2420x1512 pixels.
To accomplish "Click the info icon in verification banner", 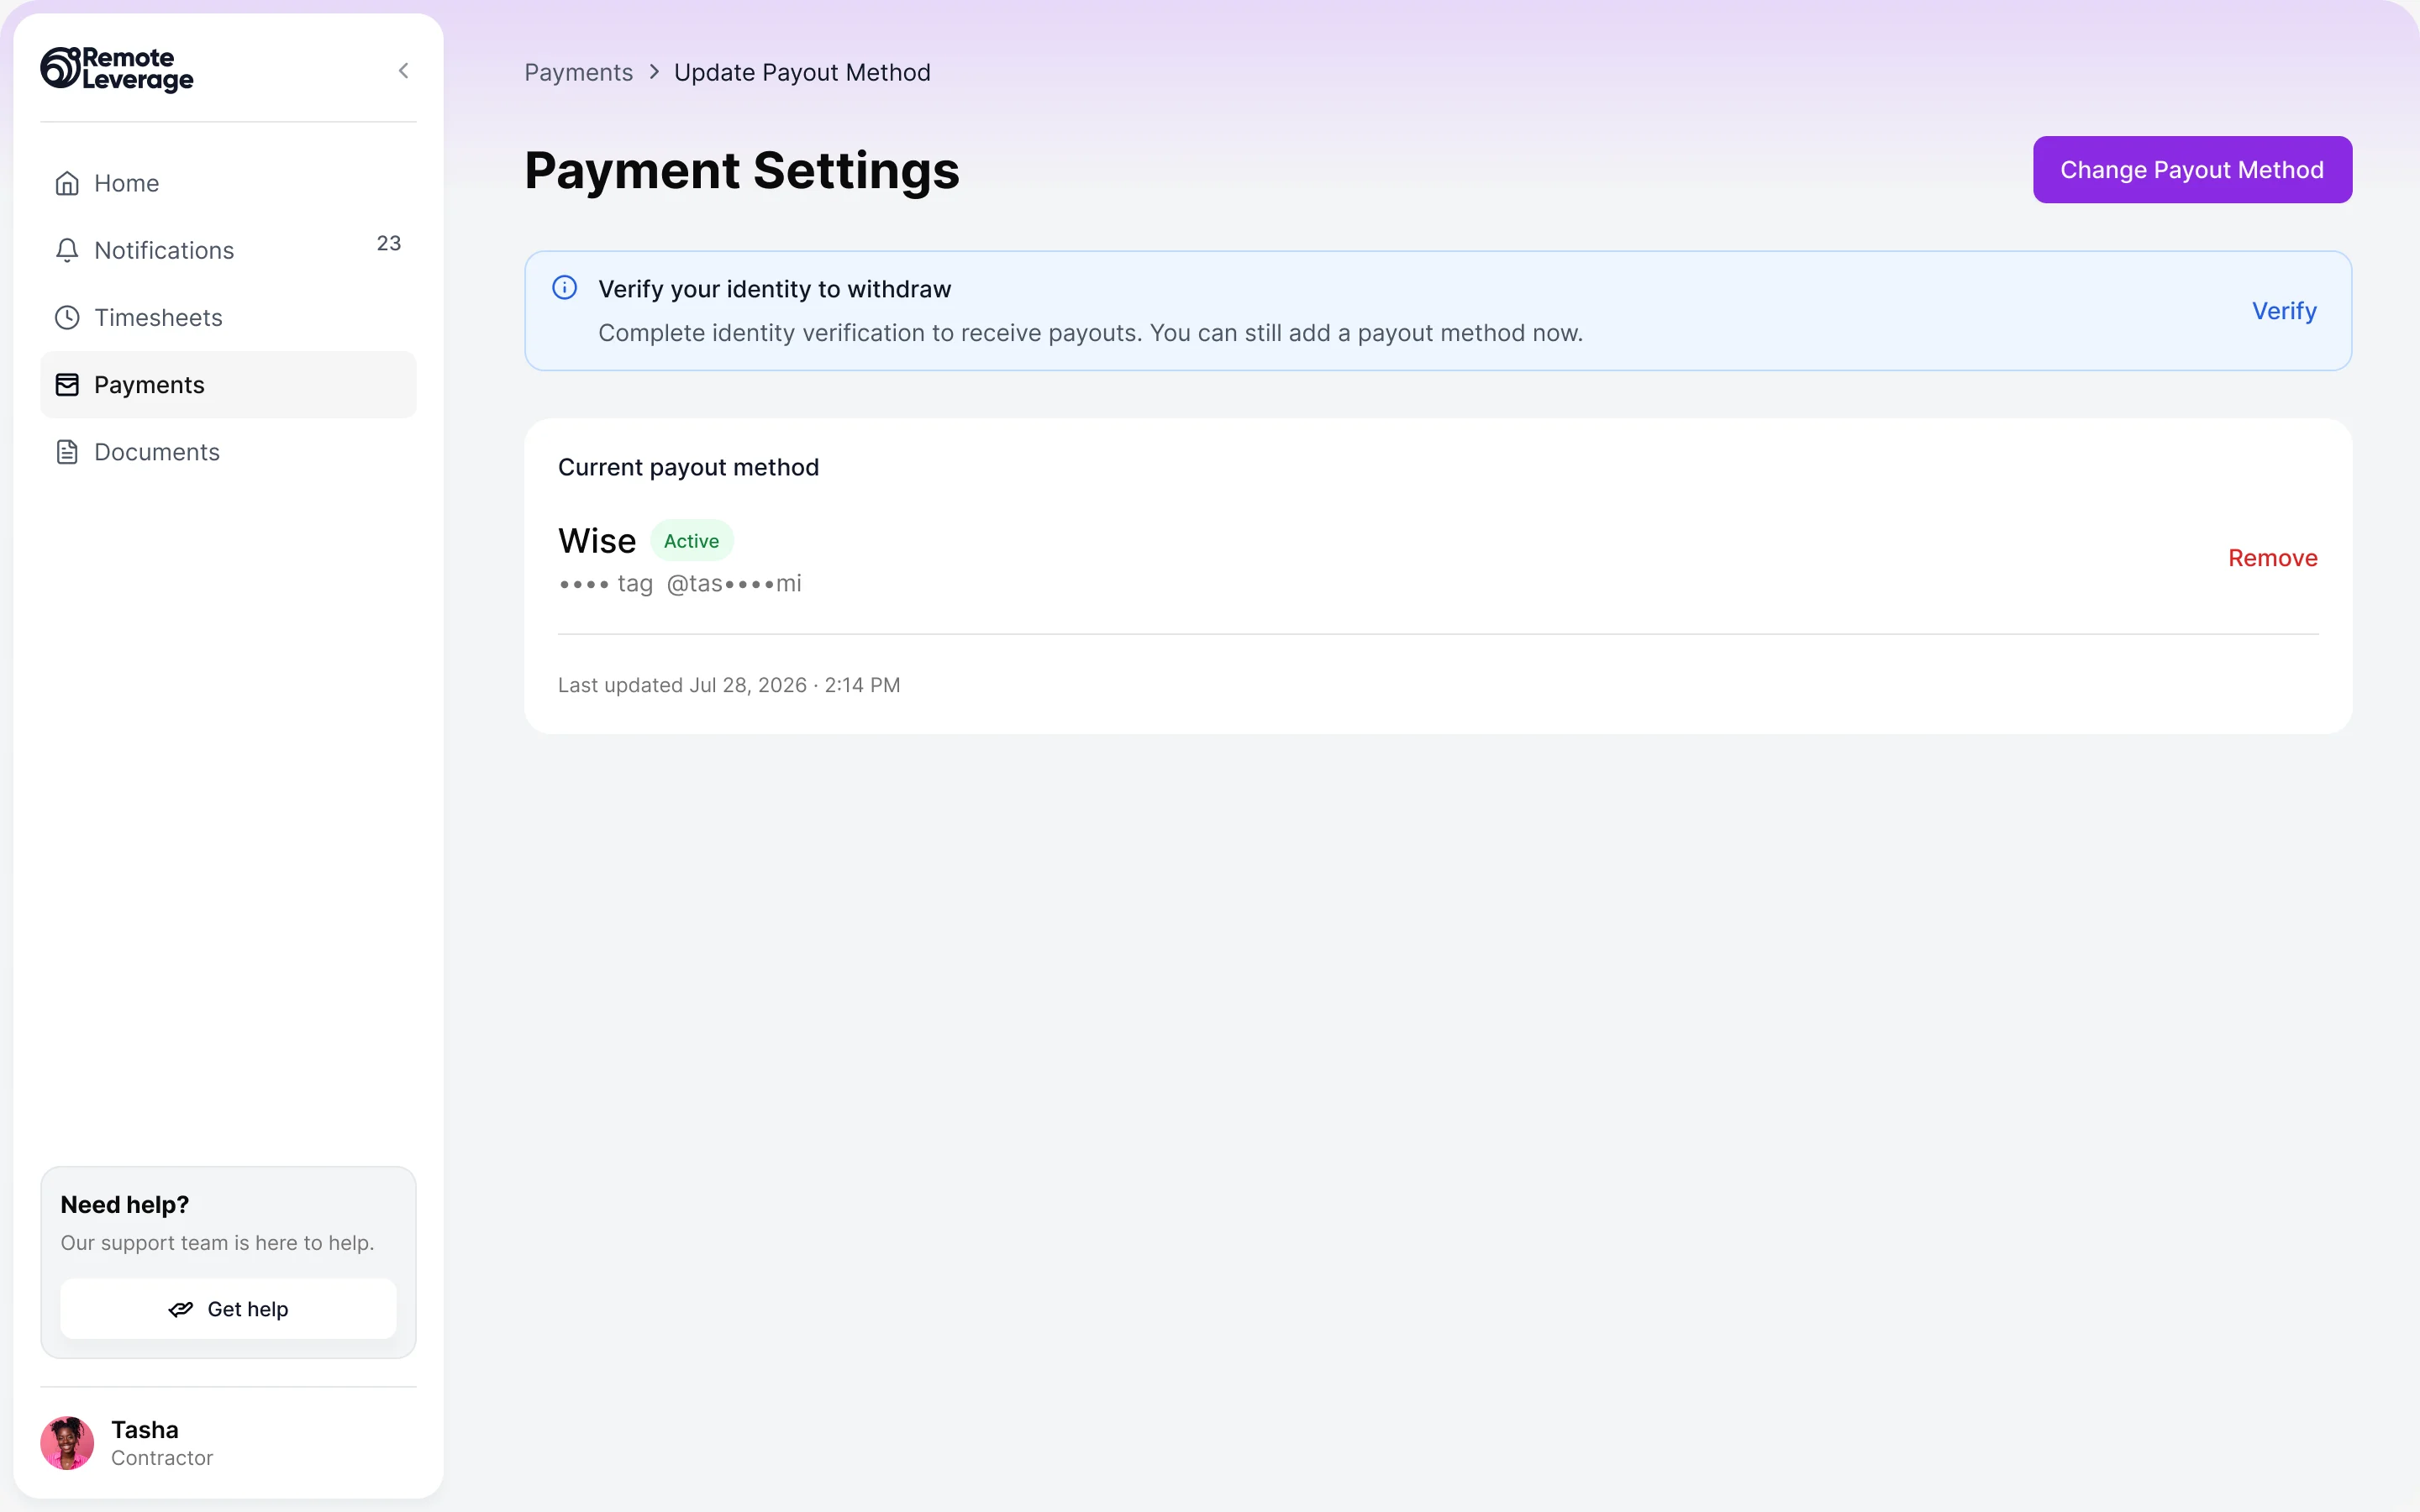I will [x=565, y=288].
